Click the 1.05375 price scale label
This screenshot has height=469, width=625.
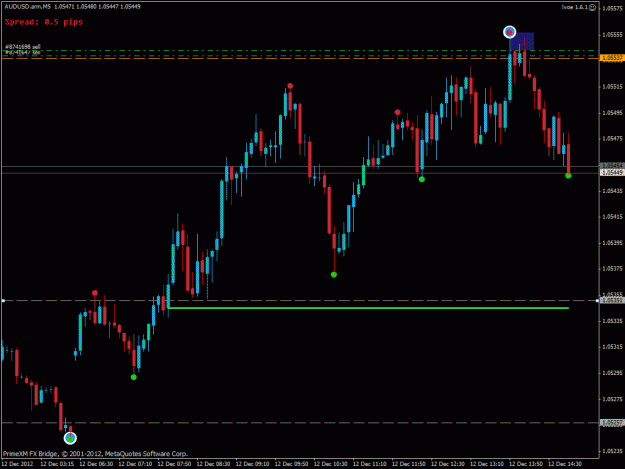point(612,269)
